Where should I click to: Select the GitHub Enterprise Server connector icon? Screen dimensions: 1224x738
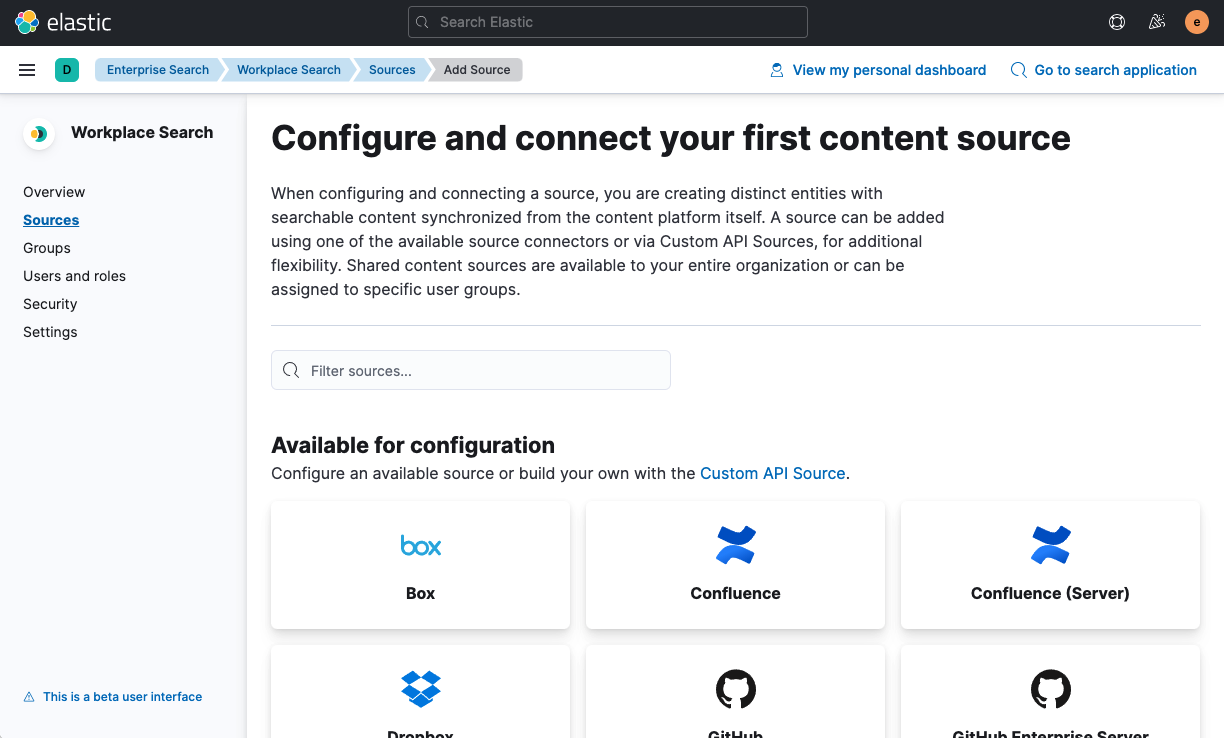(x=1050, y=689)
